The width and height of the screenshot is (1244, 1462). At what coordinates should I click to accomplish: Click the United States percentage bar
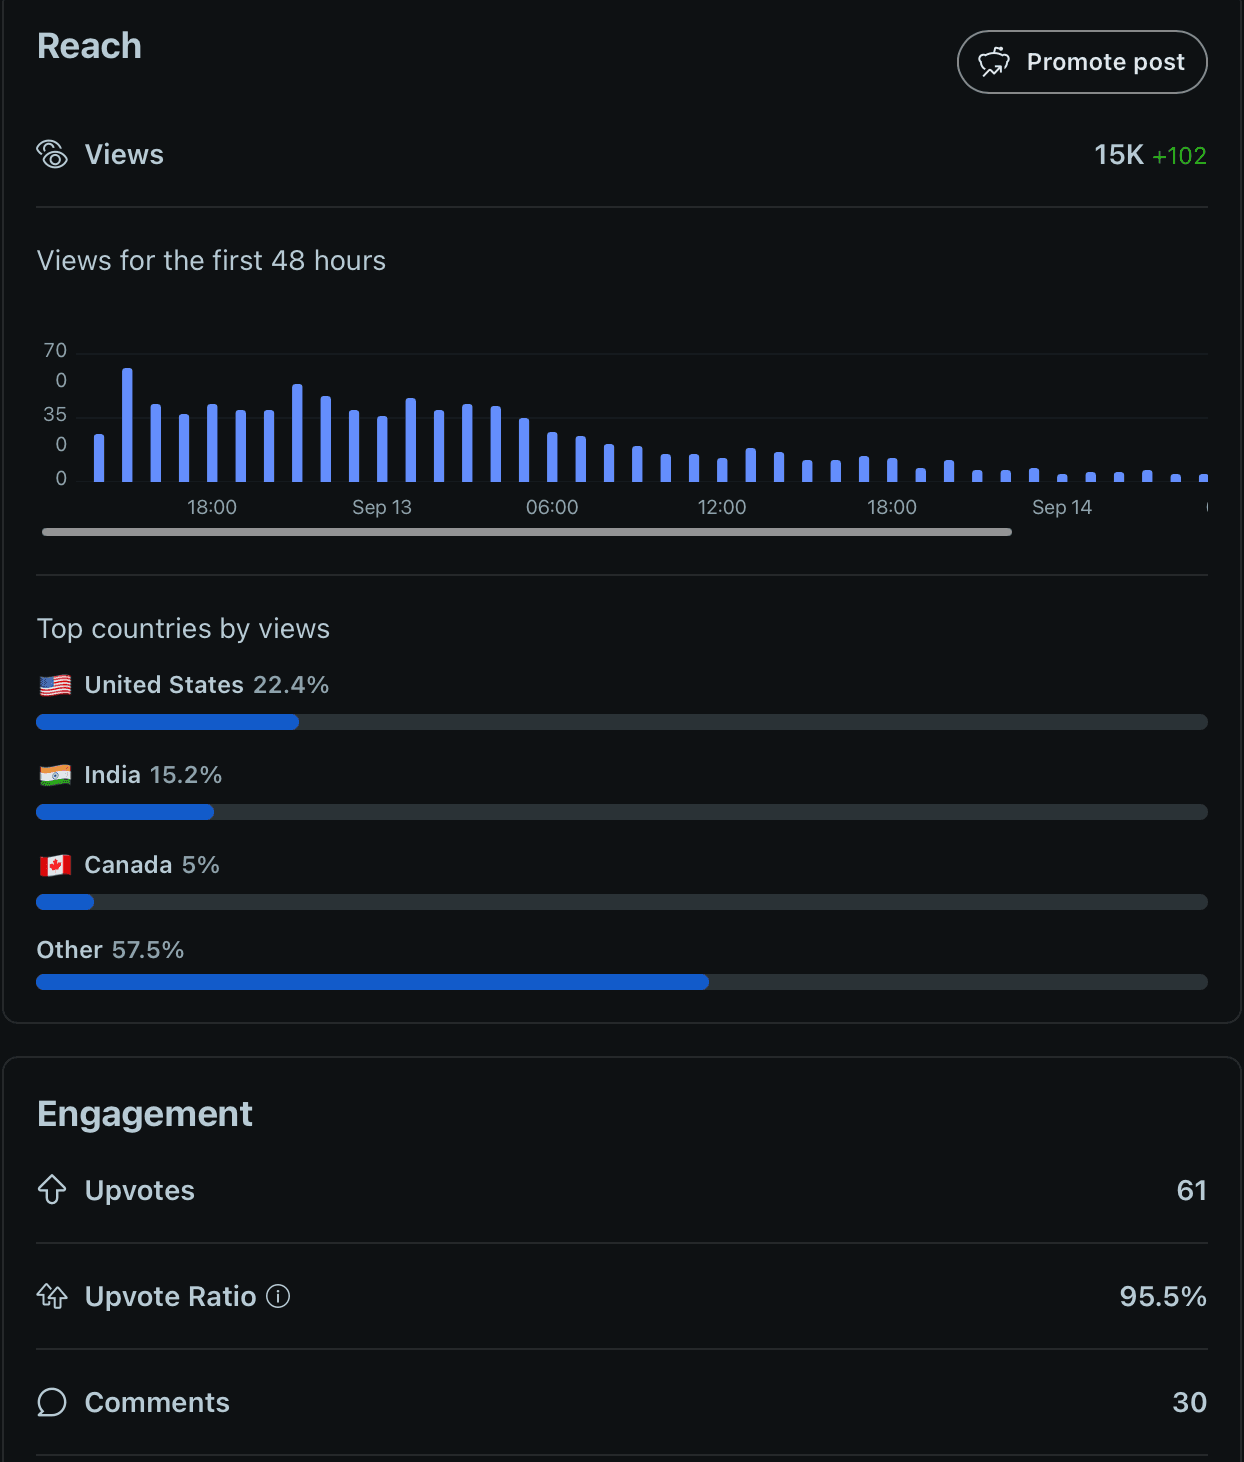point(622,722)
